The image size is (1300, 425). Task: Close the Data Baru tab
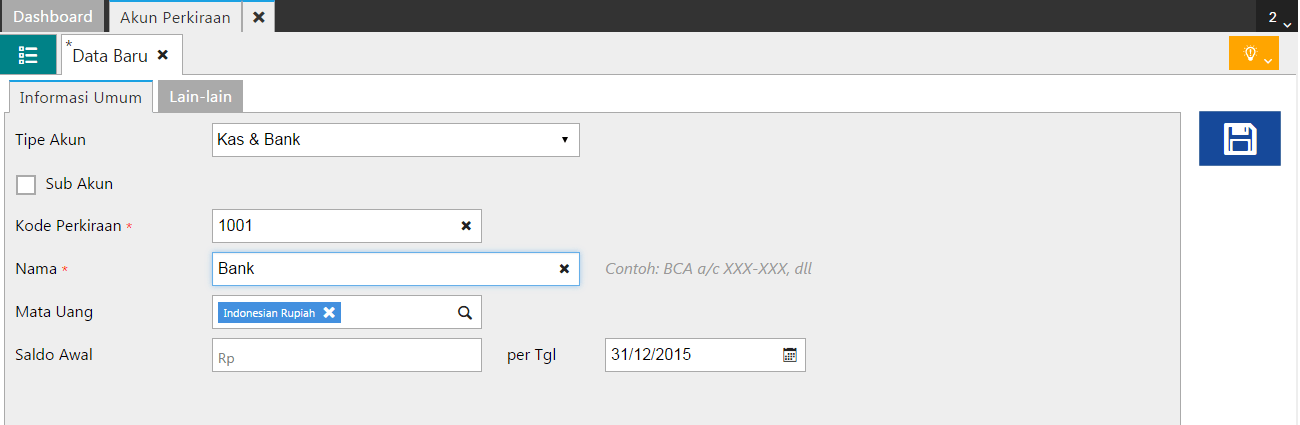(163, 55)
